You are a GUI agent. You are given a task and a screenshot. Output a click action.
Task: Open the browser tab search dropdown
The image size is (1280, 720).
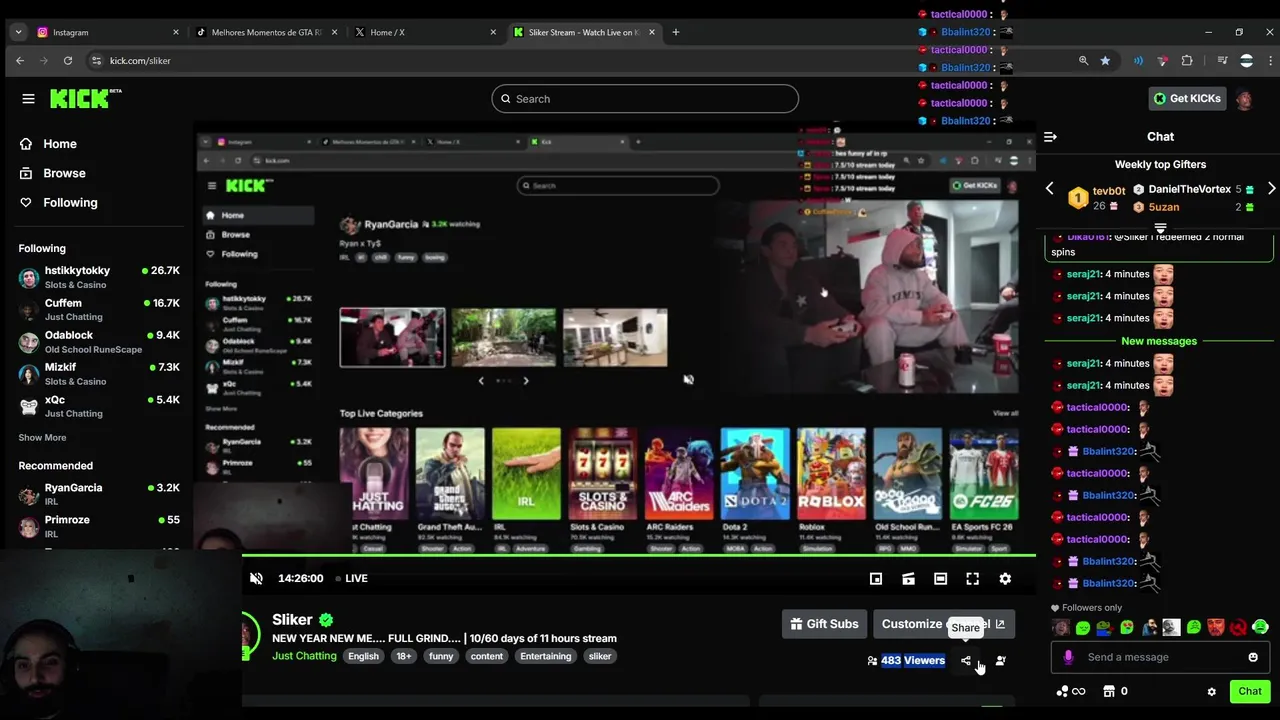[x=18, y=32]
